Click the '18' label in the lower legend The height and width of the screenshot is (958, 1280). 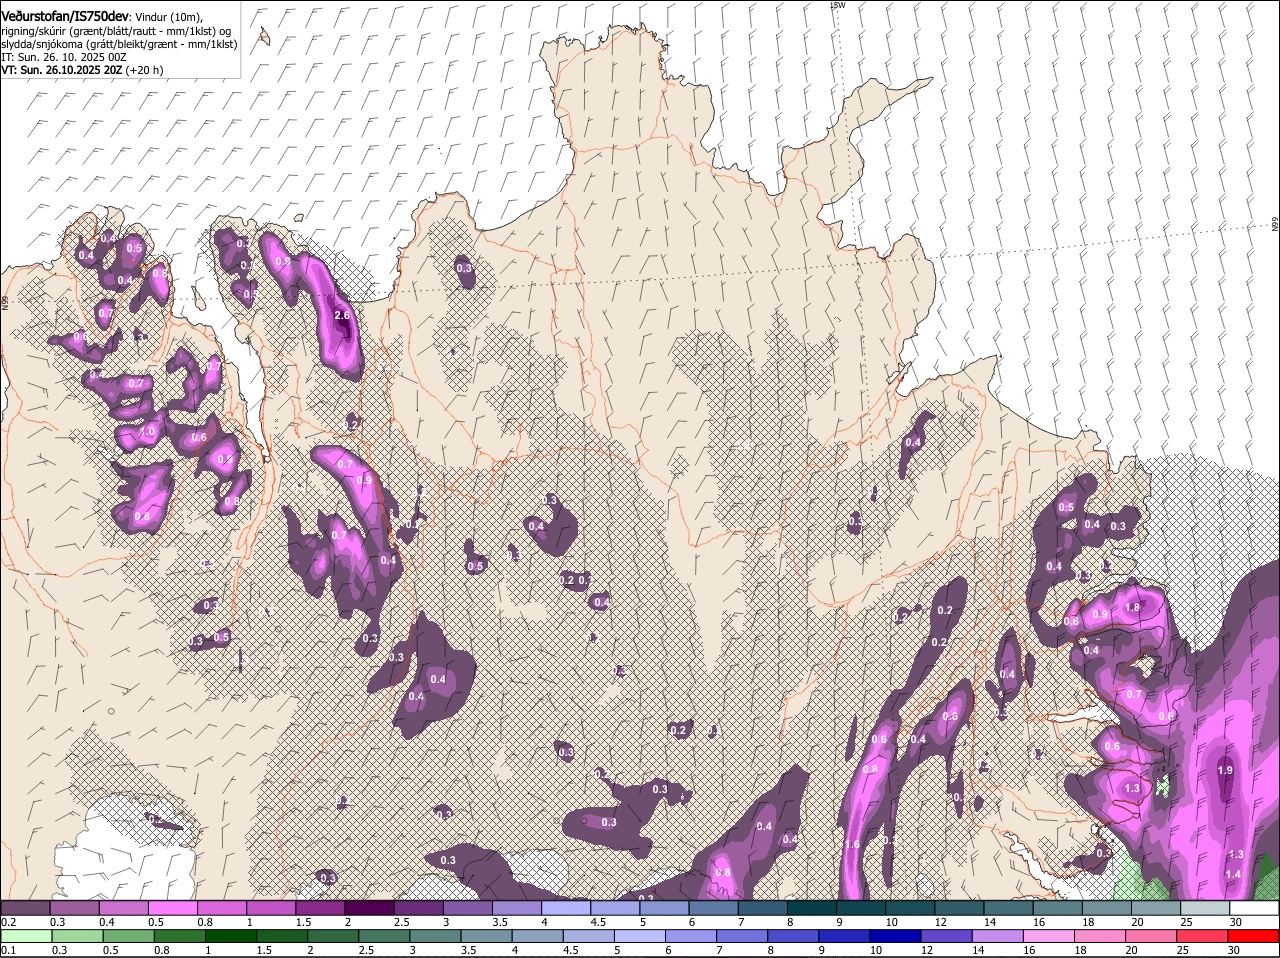pos(1080,950)
